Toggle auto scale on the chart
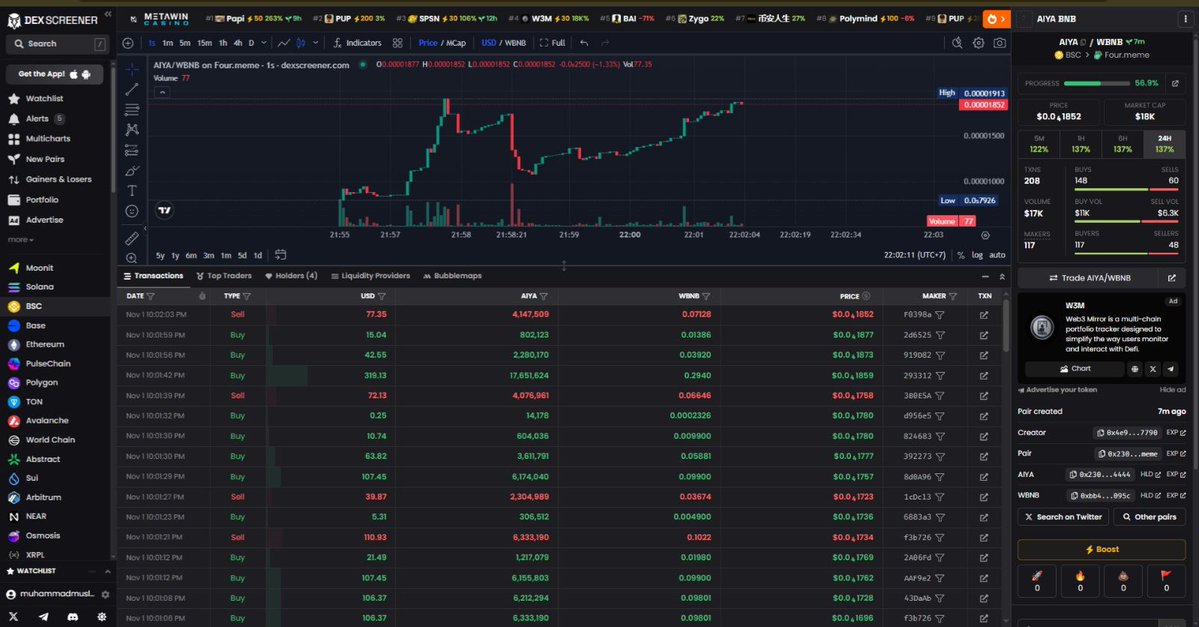 point(997,255)
